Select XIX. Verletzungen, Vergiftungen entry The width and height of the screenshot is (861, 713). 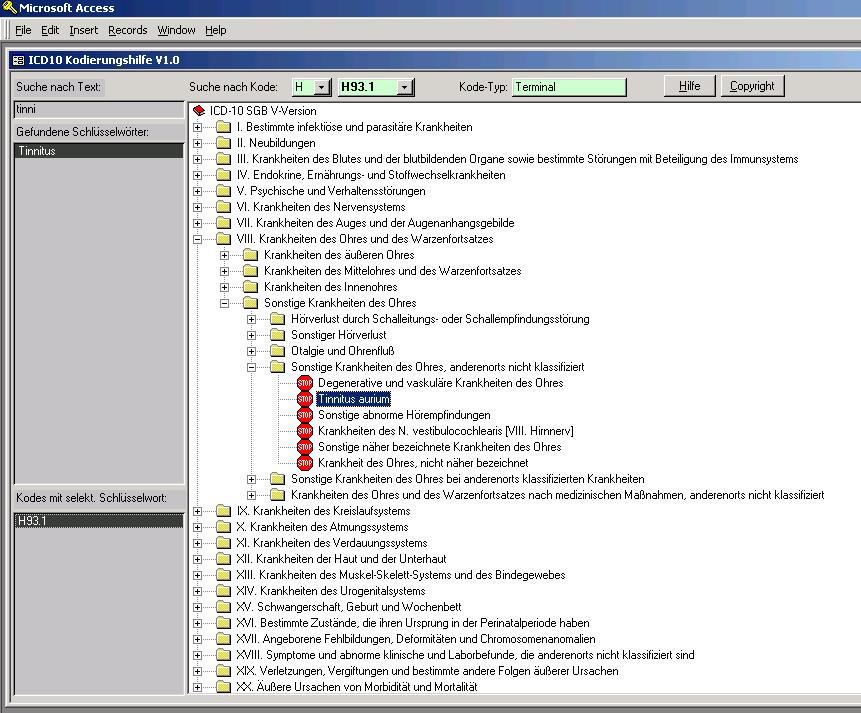tap(427, 671)
